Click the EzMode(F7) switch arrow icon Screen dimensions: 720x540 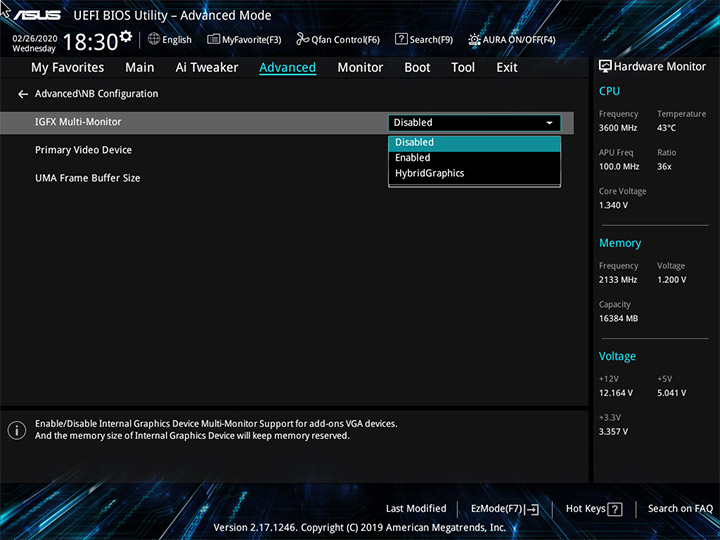pyautogui.click(x=532, y=509)
